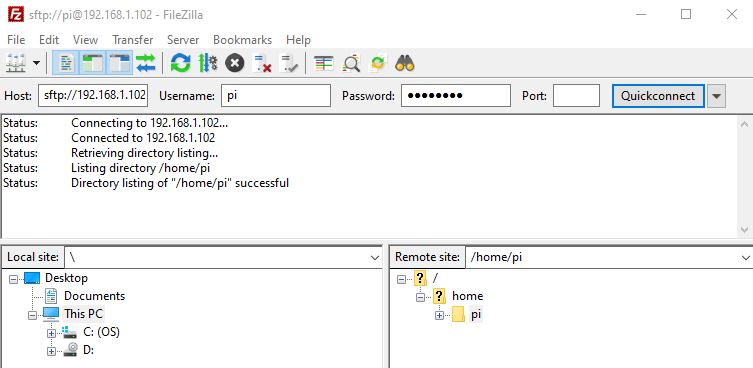Select home folder in remote tree
This screenshot has width=753, height=368.
click(467, 296)
